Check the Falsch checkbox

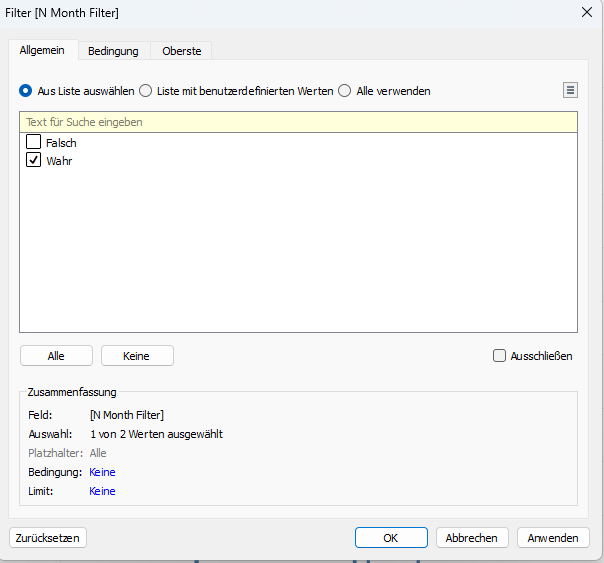pyautogui.click(x=34, y=142)
